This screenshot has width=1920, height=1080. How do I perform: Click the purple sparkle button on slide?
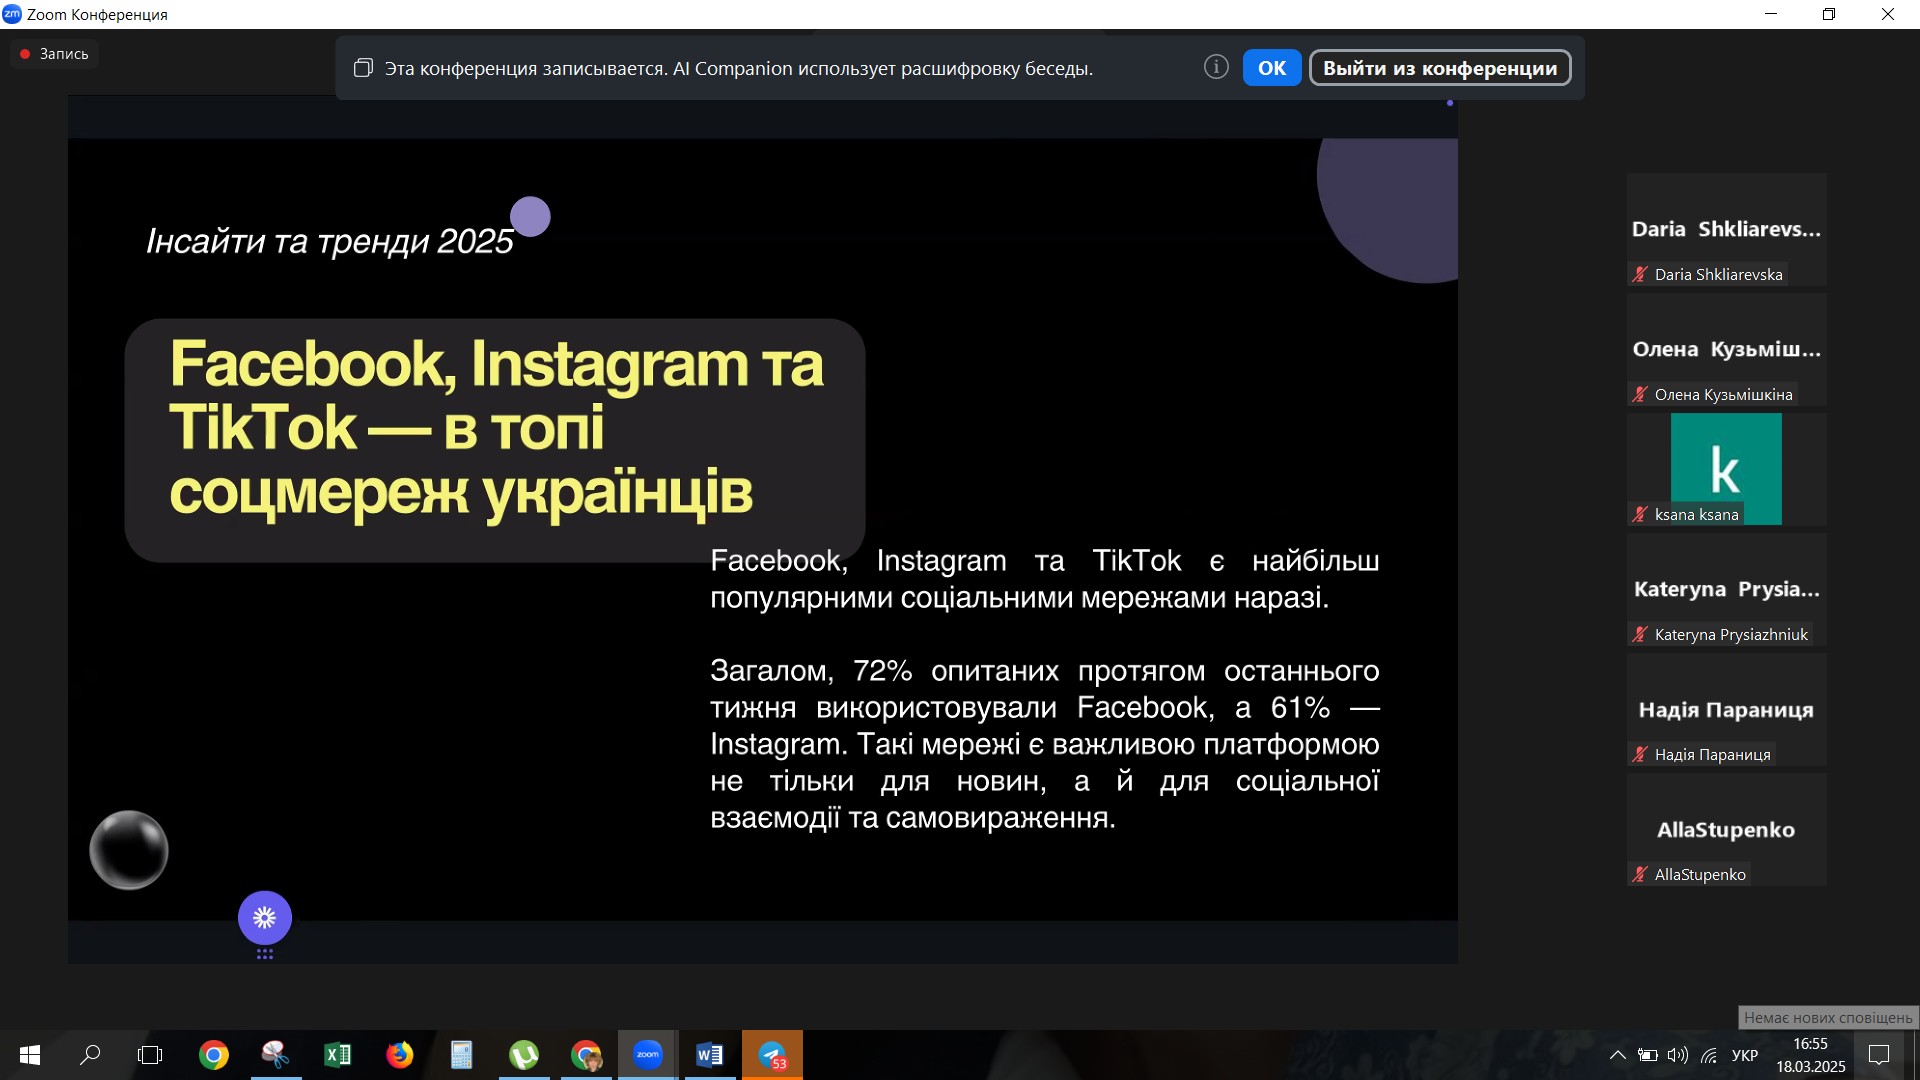coord(265,917)
